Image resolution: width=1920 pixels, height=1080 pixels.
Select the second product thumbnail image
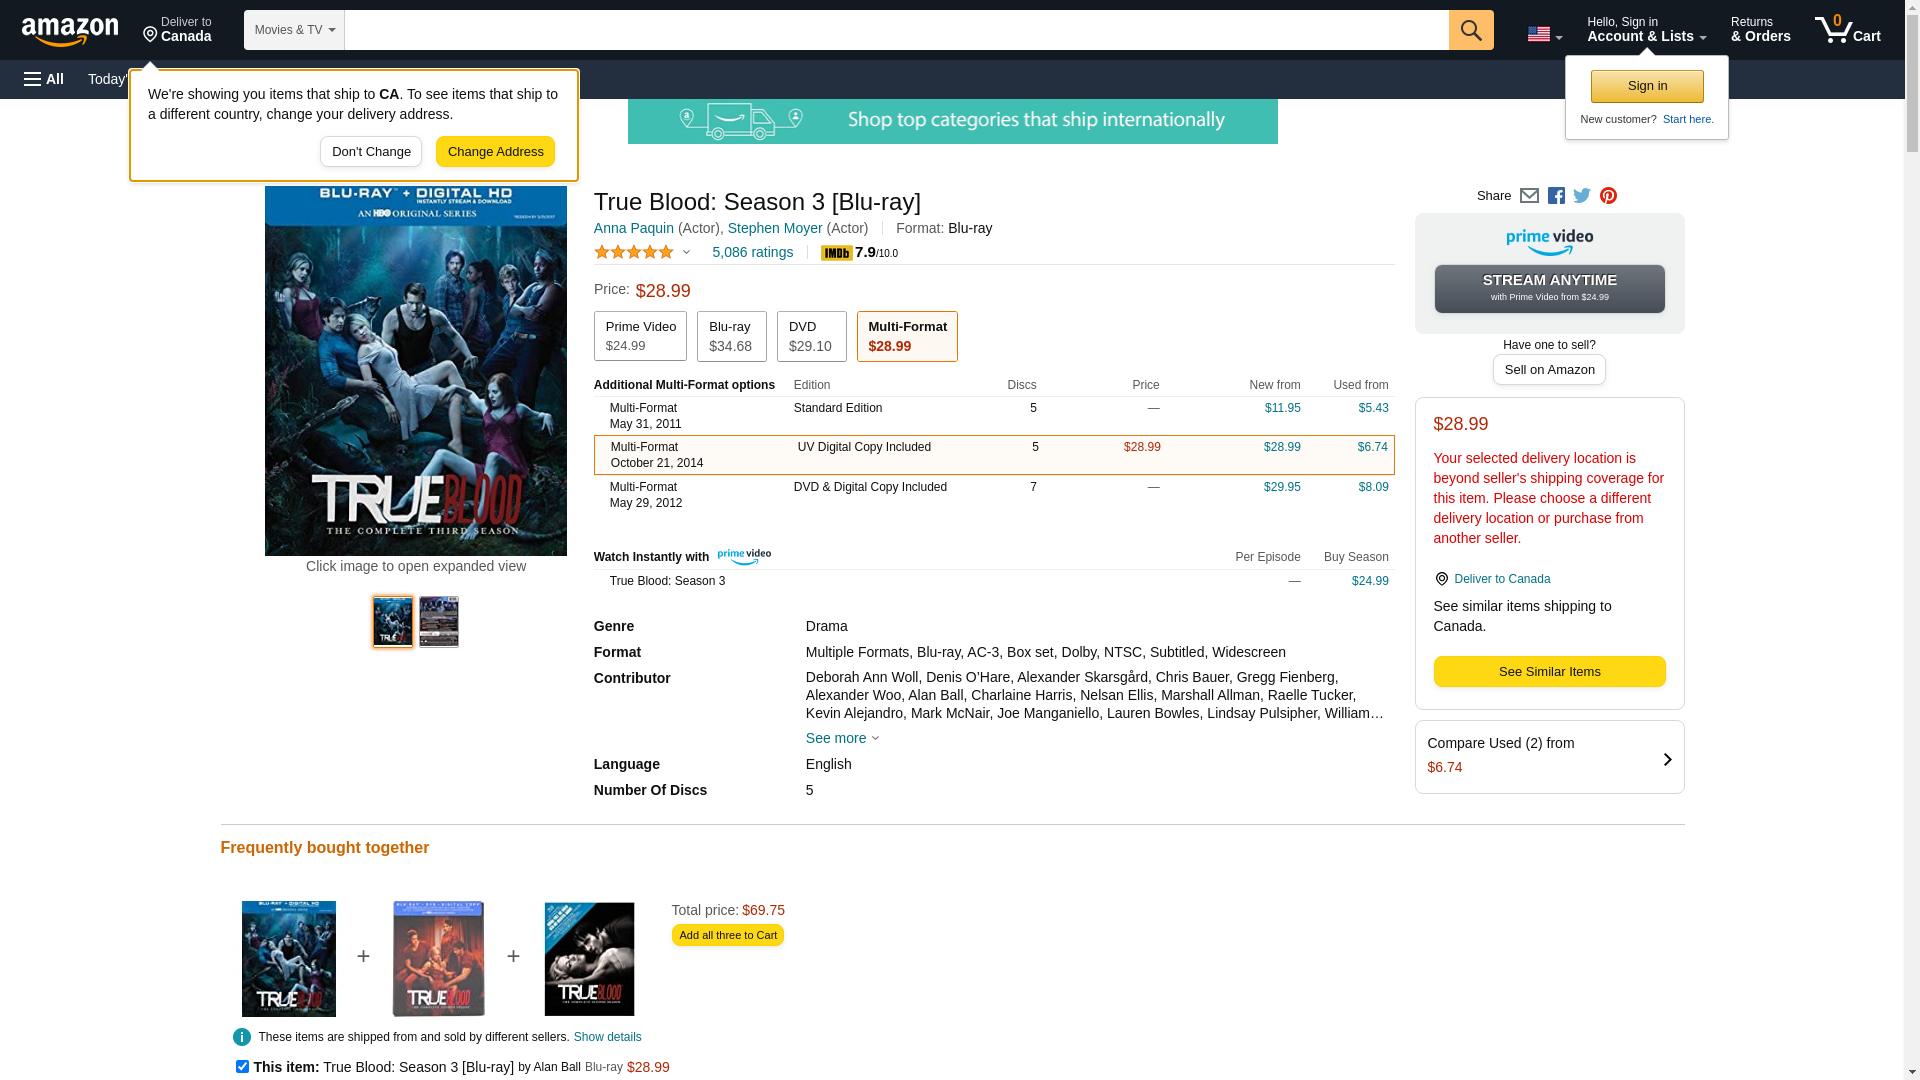(438, 621)
